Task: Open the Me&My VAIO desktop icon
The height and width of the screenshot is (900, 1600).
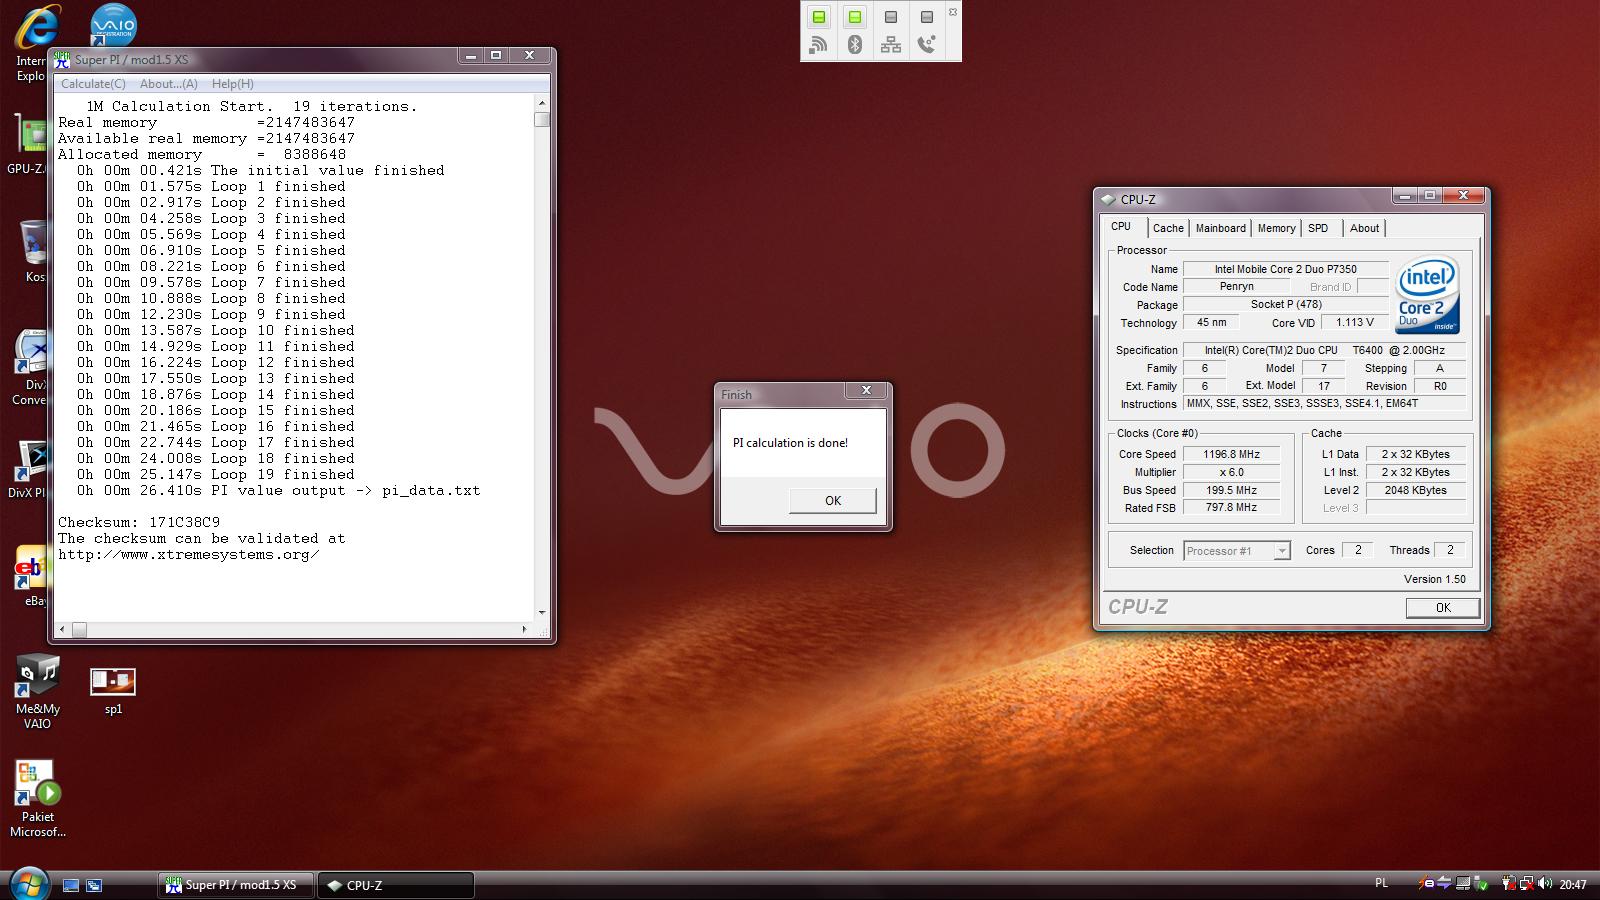Action: [37, 692]
